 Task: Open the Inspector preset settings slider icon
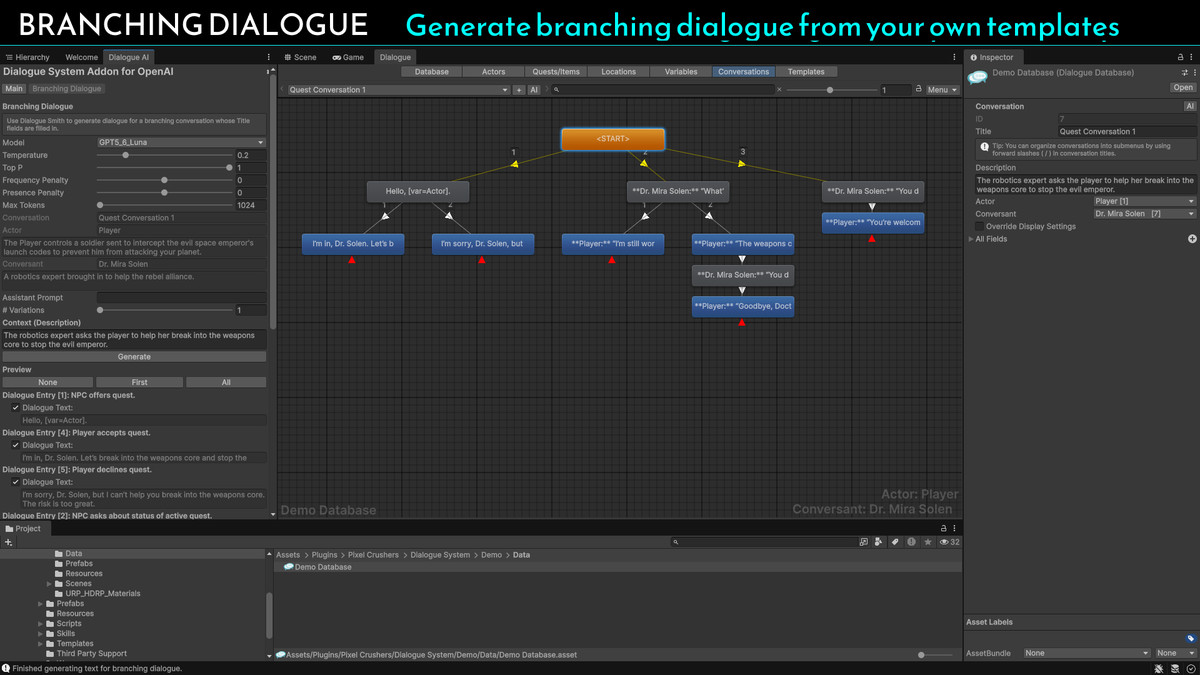click(x=1185, y=73)
